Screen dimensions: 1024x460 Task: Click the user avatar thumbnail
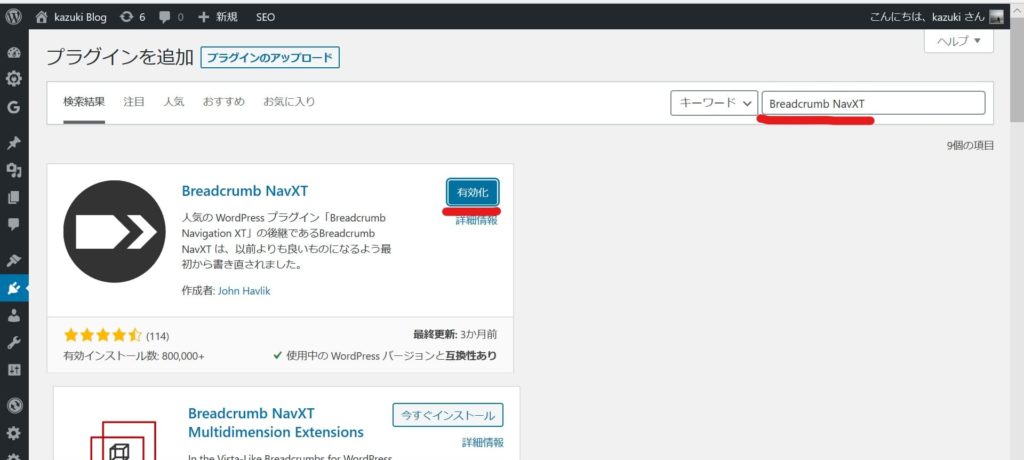(996, 17)
